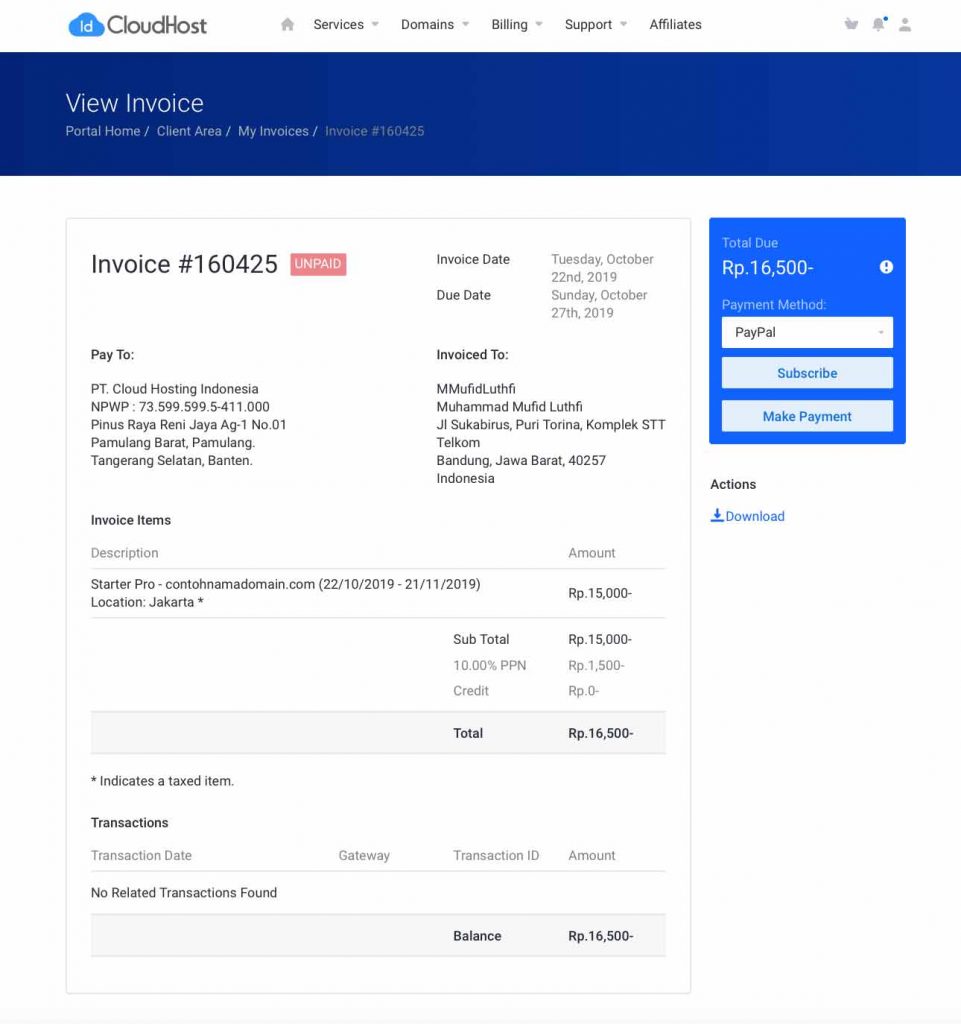Click the info icon beside Total Due amount
Screen dimensions: 961x1024
click(885, 267)
